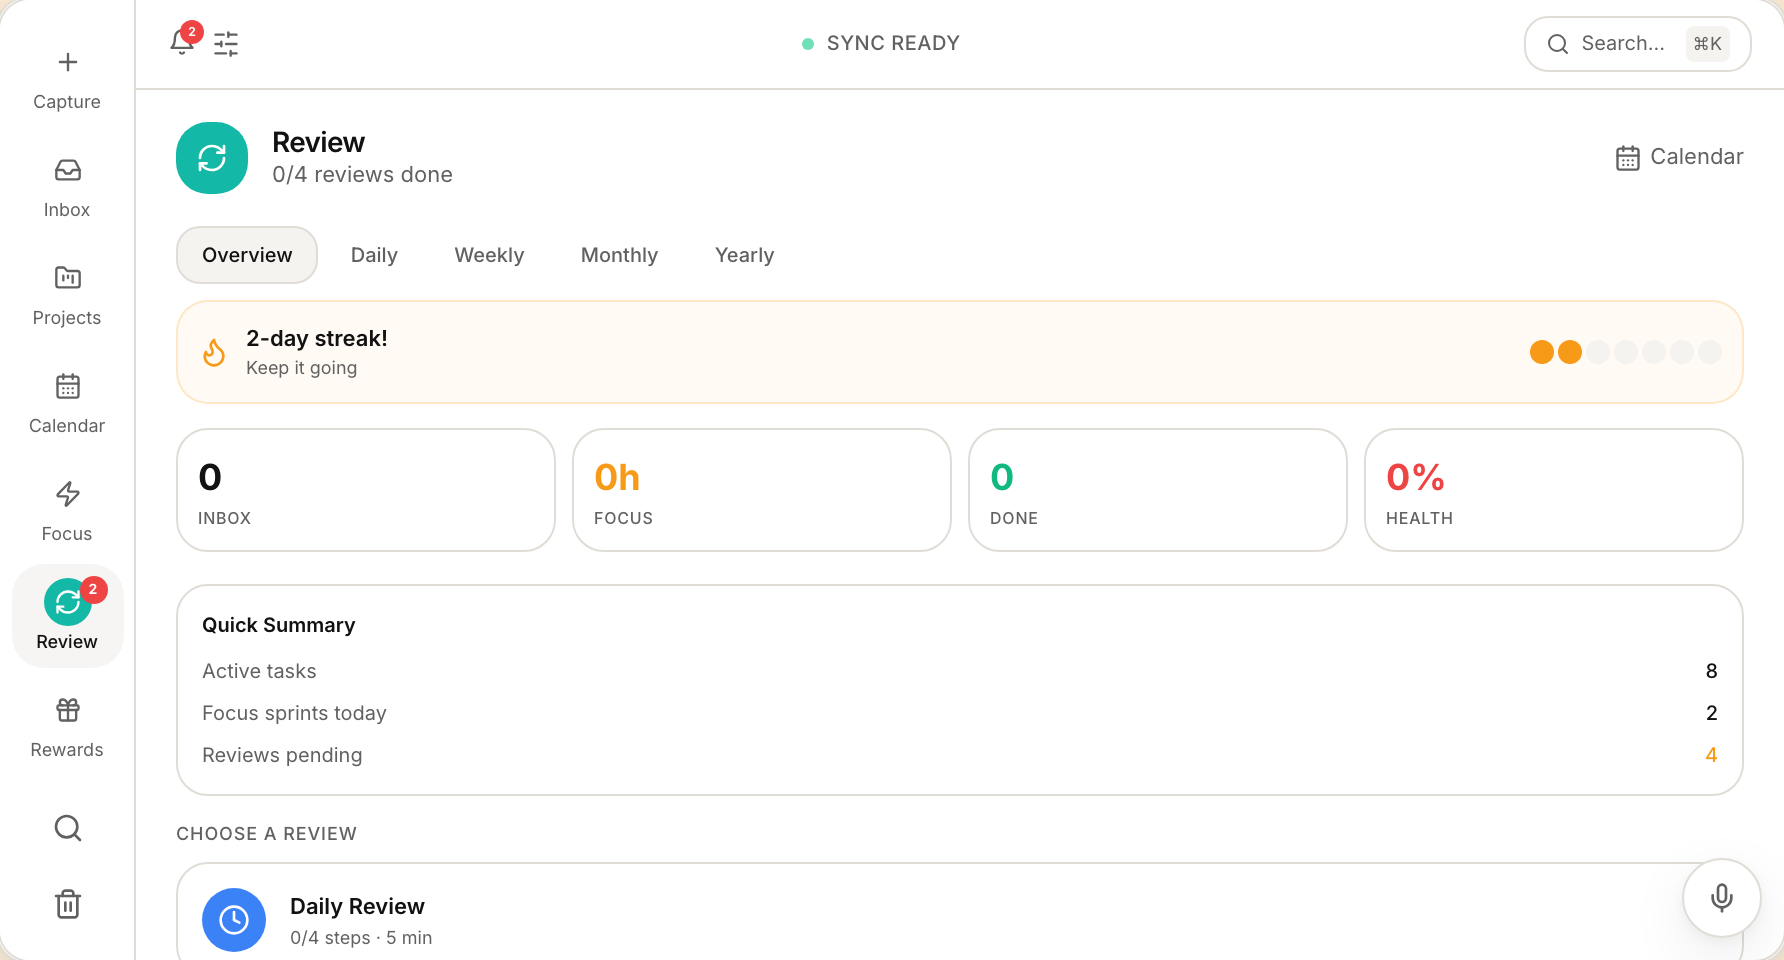Screen dimensions: 1784x960
Task: Open Capture using the plus icon
Action: pos(67,62)
